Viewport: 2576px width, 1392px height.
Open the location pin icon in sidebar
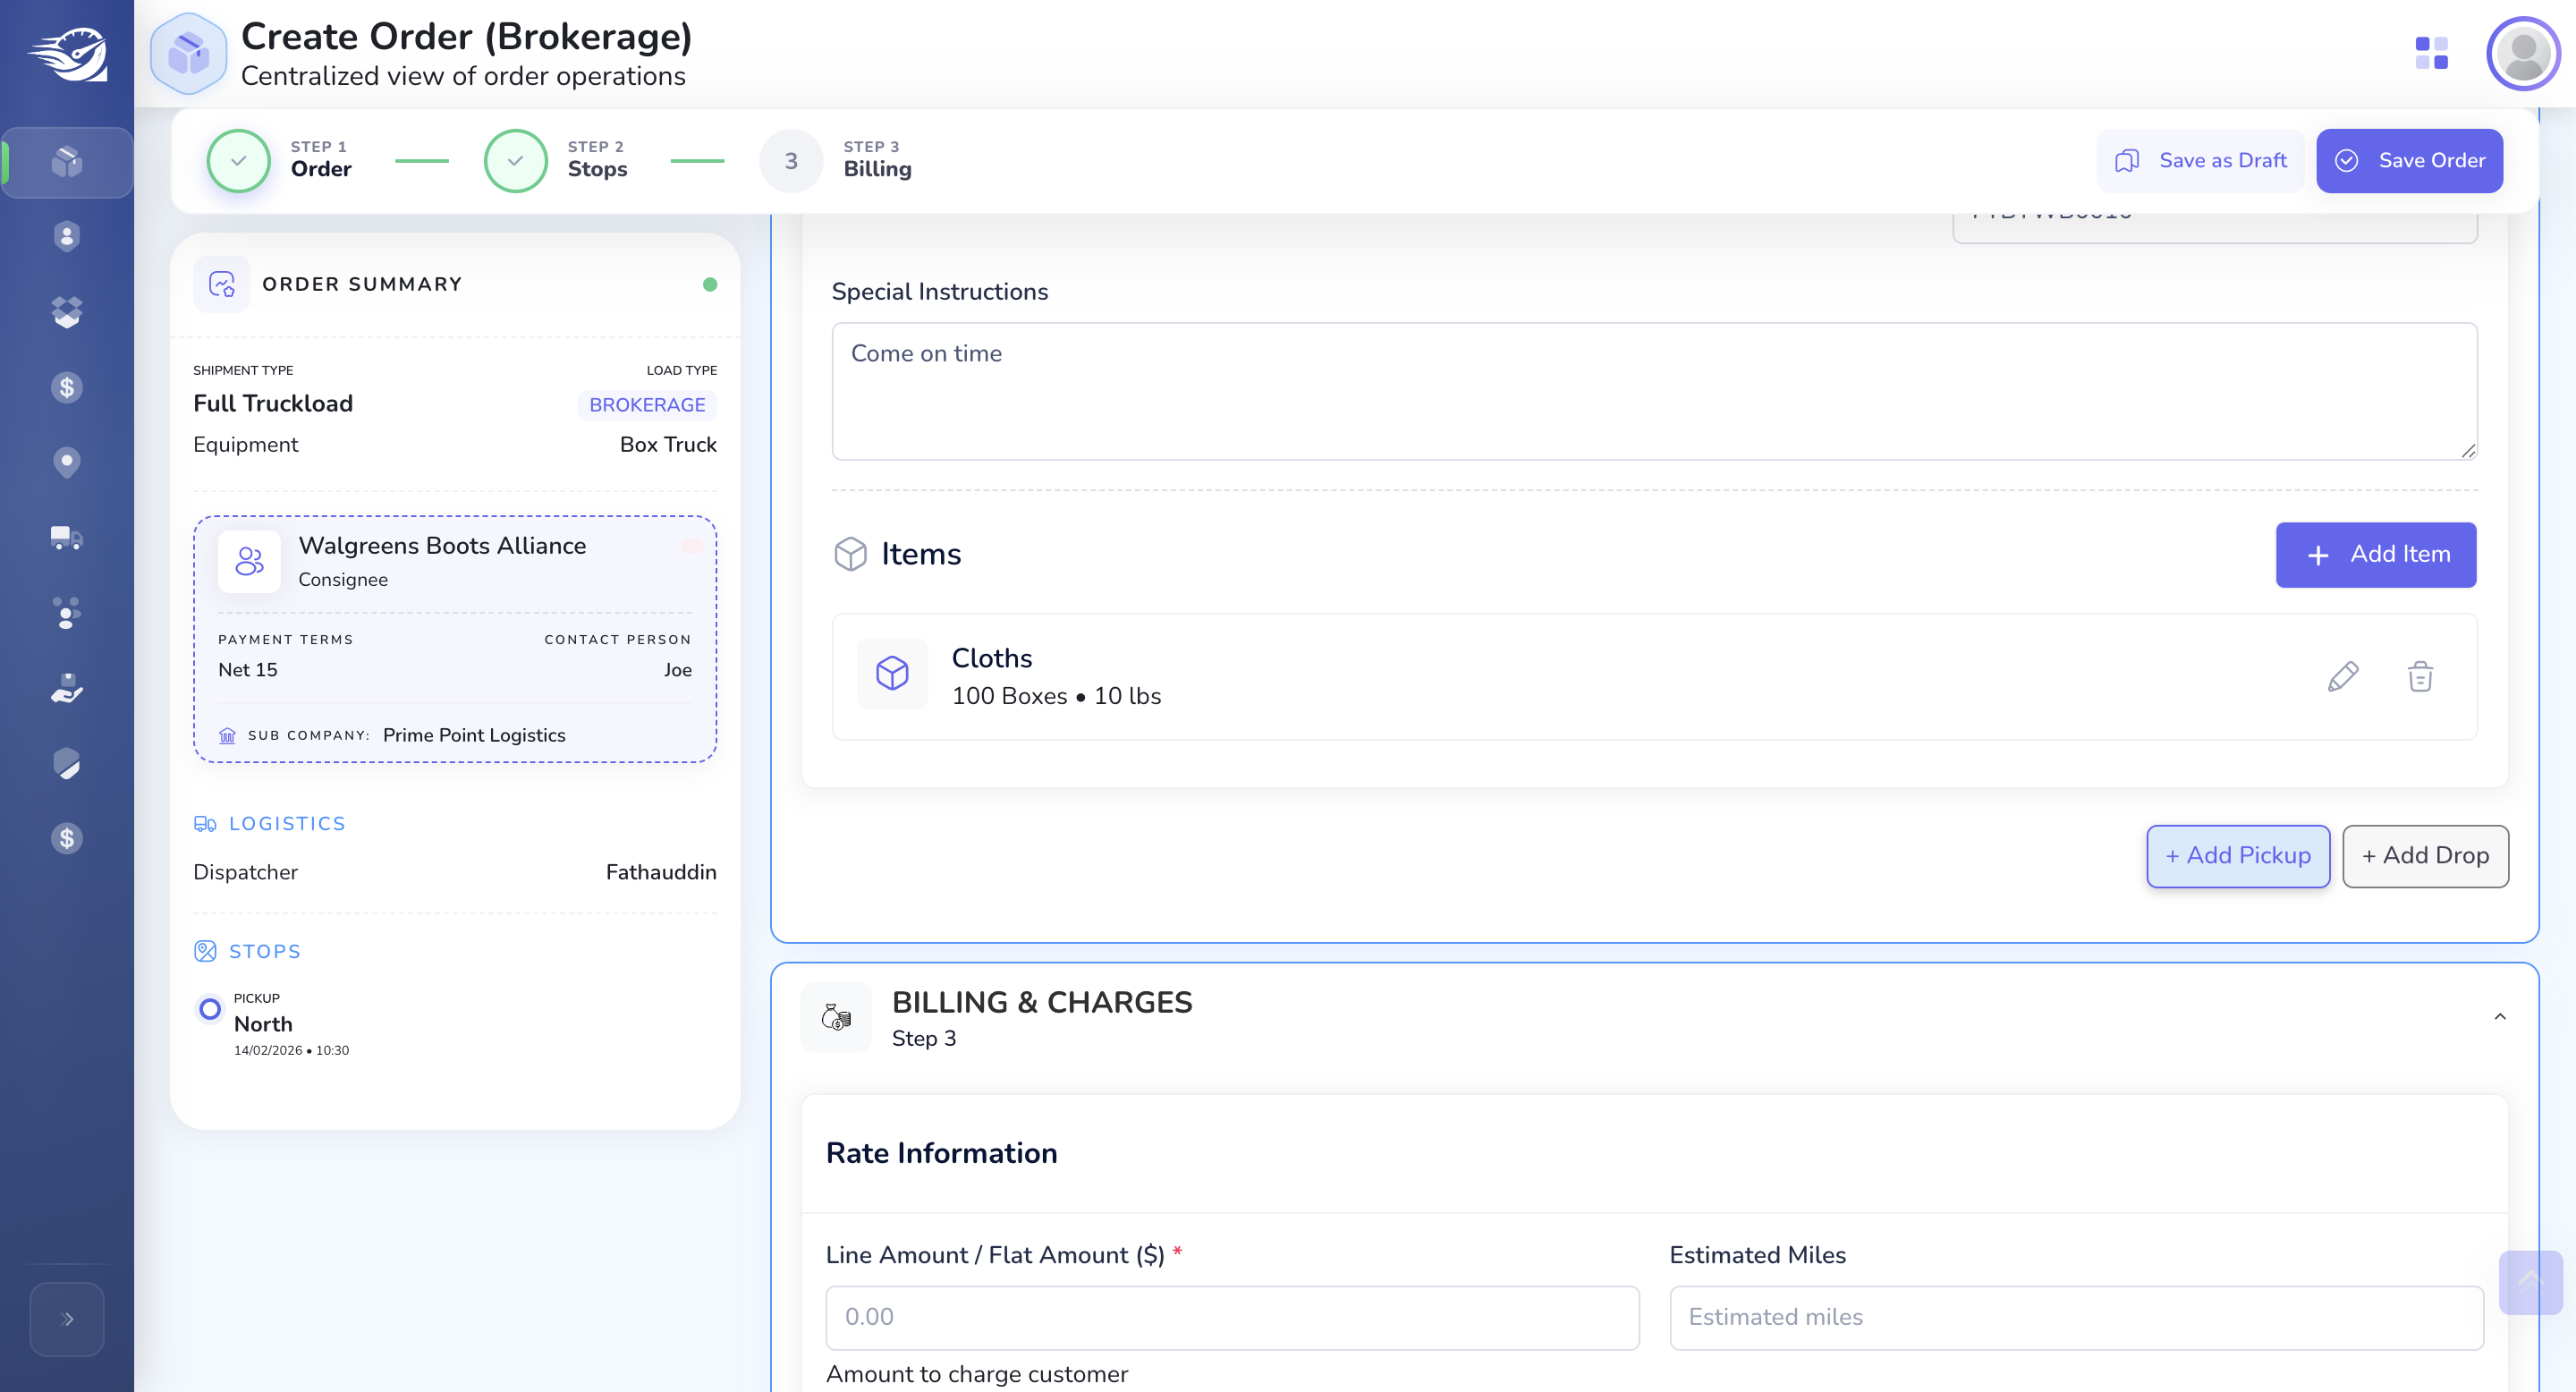point(66,462)
